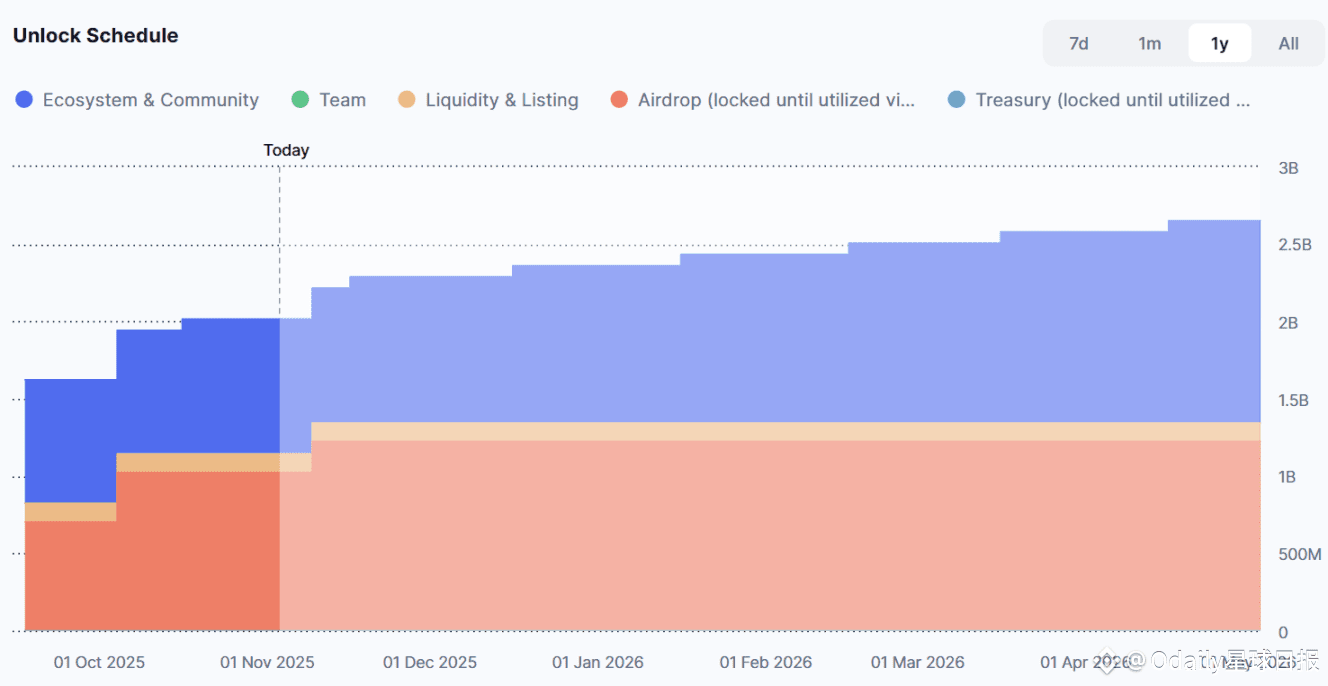Click the steel-blue Treasury legend dot
This screenshot has width=1328, height=686.
click(x=956, y=100)
